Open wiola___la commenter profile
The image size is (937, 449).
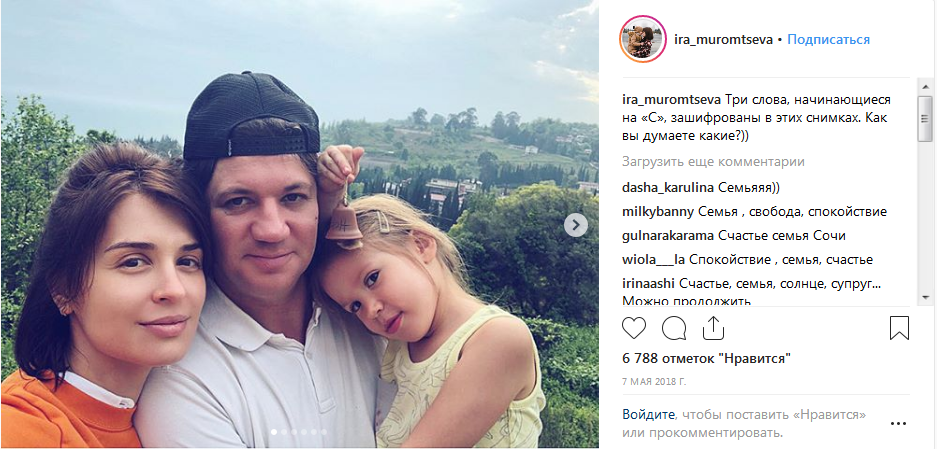(653, 260)
